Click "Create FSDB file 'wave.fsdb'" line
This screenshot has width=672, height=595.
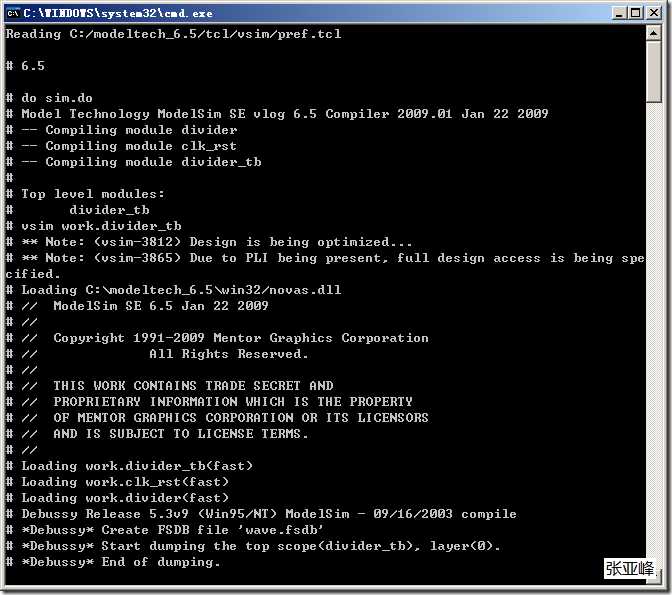(x=165, y=530)
